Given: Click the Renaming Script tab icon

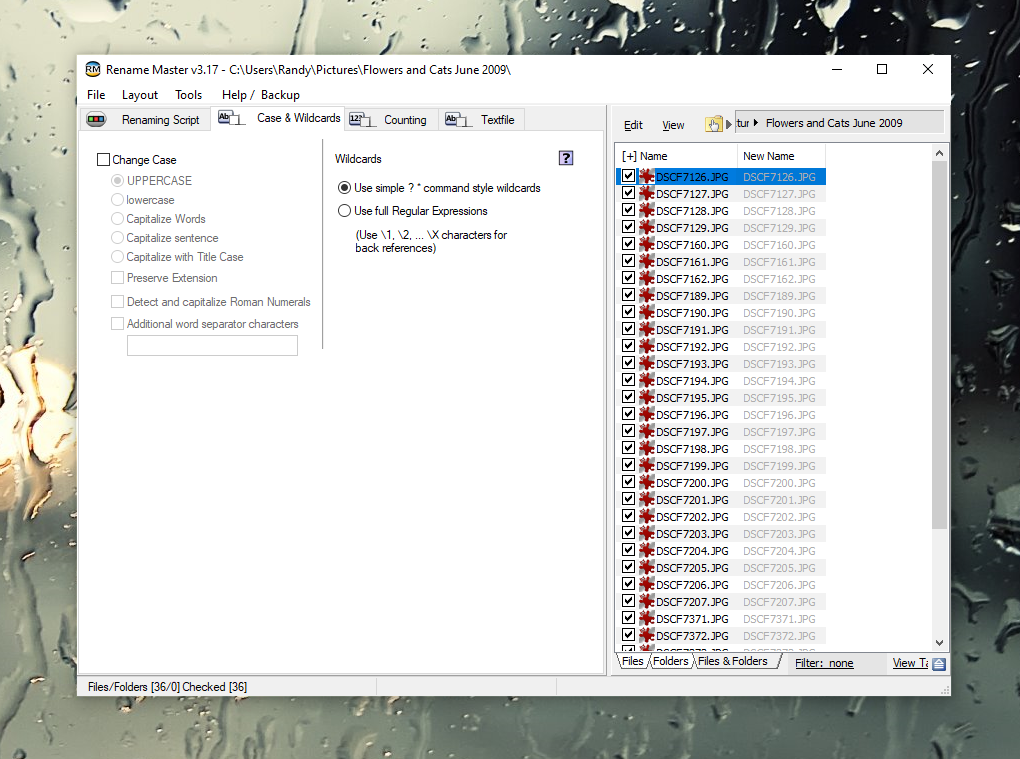Looking at the screenshot, I should (x=96, y=120).
